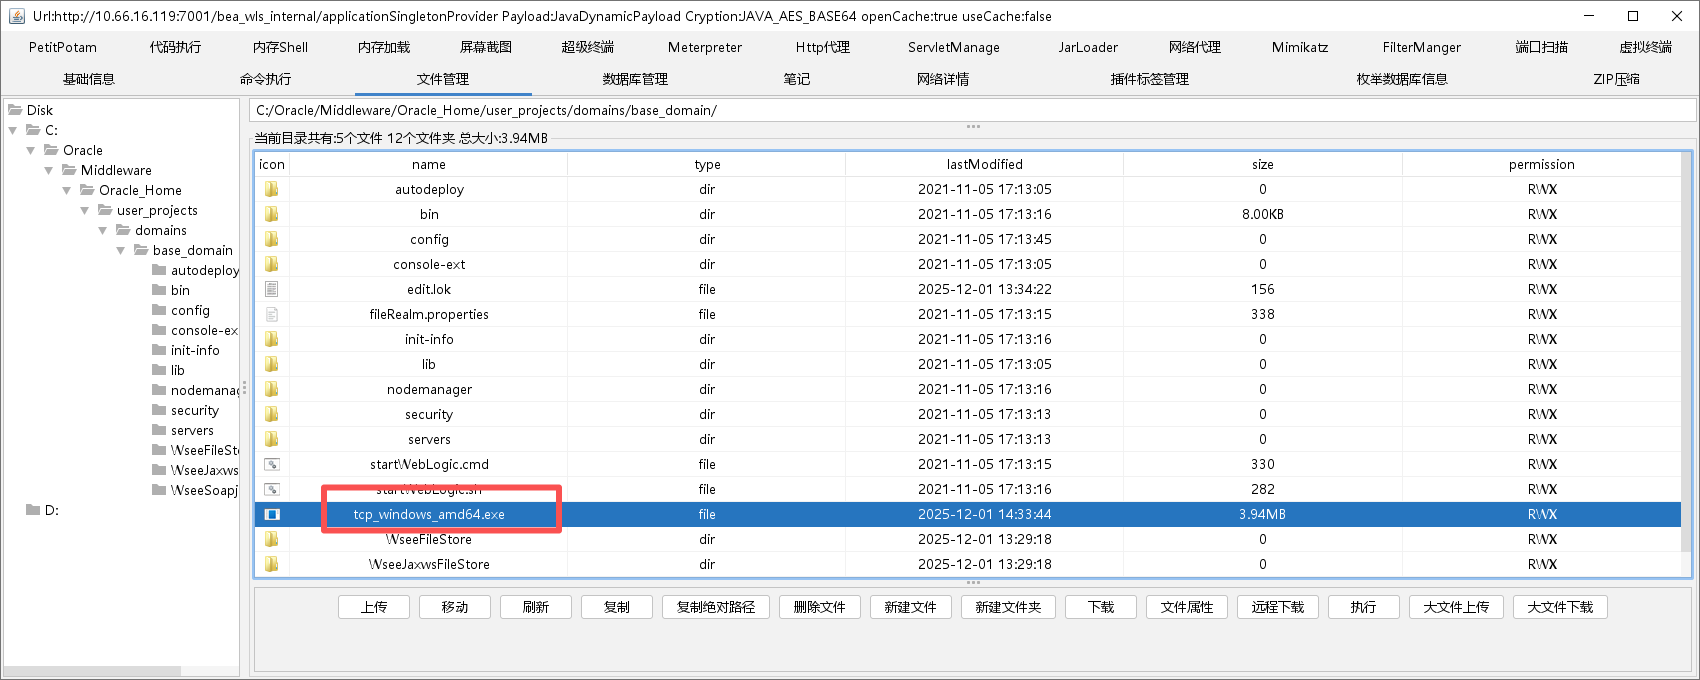This screenshot has width=1700, height=680.
Task: Click the folder icon of bin row
Action: point(271,214)
